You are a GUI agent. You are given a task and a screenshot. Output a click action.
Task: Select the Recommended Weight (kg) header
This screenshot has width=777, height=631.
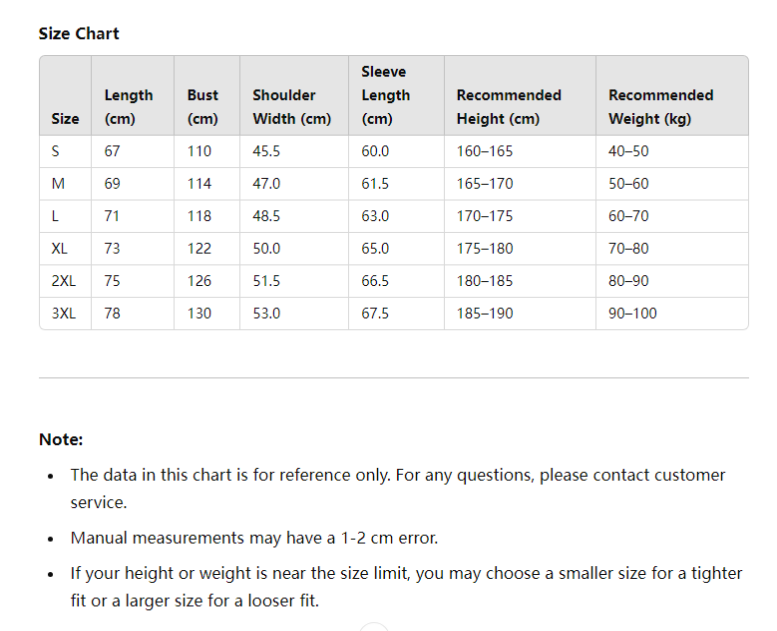(x=660, y=106)
